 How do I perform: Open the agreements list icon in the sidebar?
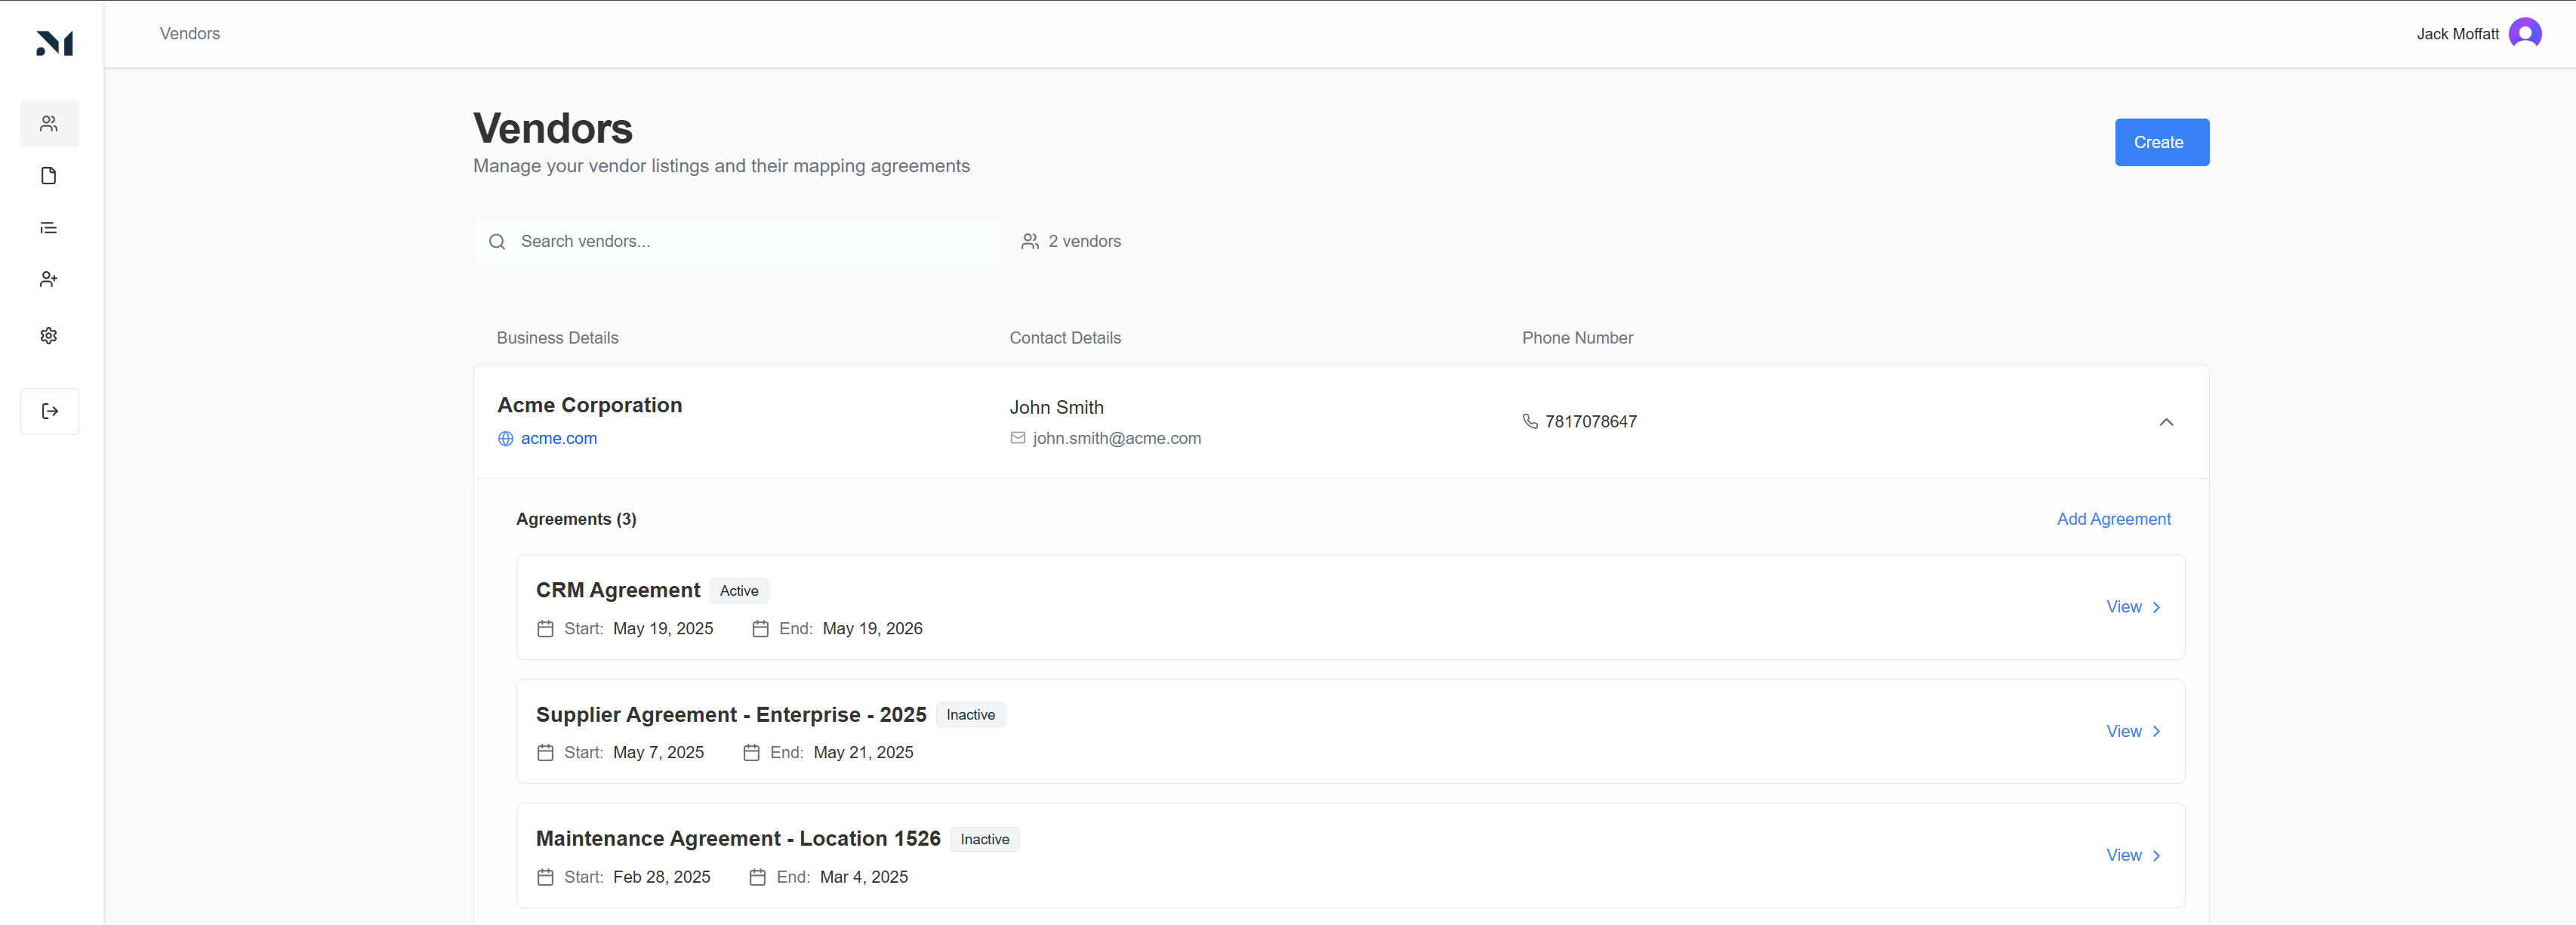(x=49, y=227)
